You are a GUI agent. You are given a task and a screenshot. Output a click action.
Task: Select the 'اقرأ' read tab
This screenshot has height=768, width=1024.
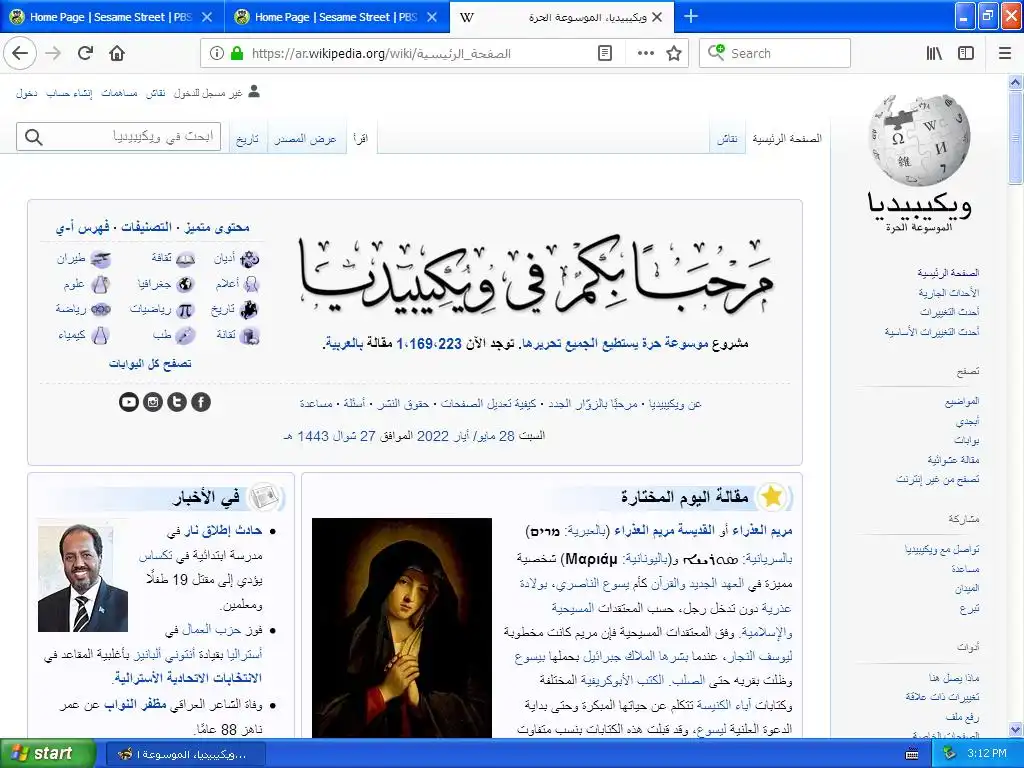(361, 138)
